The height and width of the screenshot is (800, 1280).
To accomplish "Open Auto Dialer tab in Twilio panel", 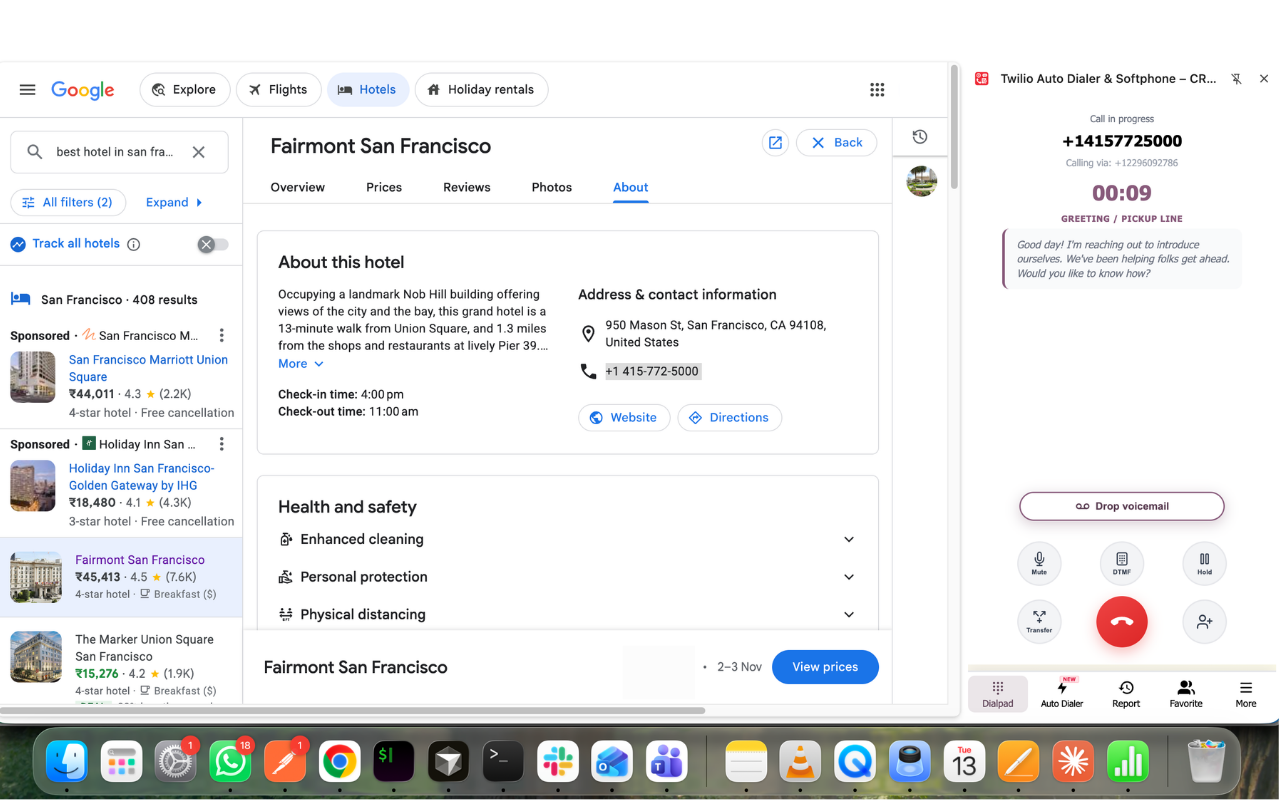I will (x=1062, y=694).
